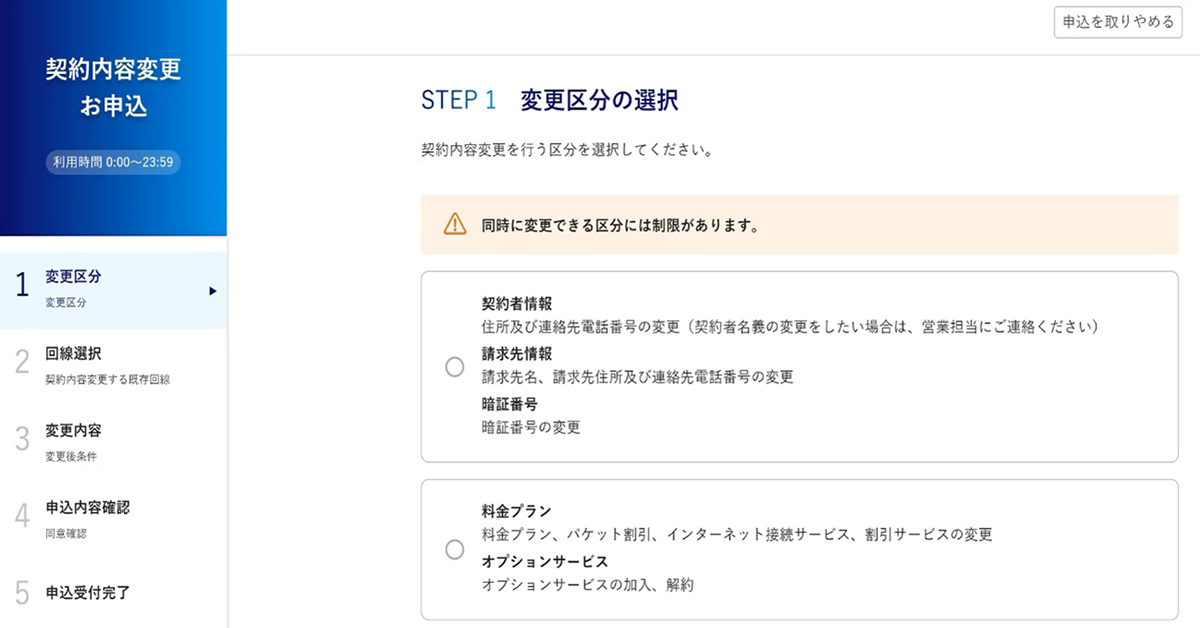This screenshot has height=628, width=1200.
Task: Click the 同時に変更できる区分 warning banner
Action: pos(799,224)
